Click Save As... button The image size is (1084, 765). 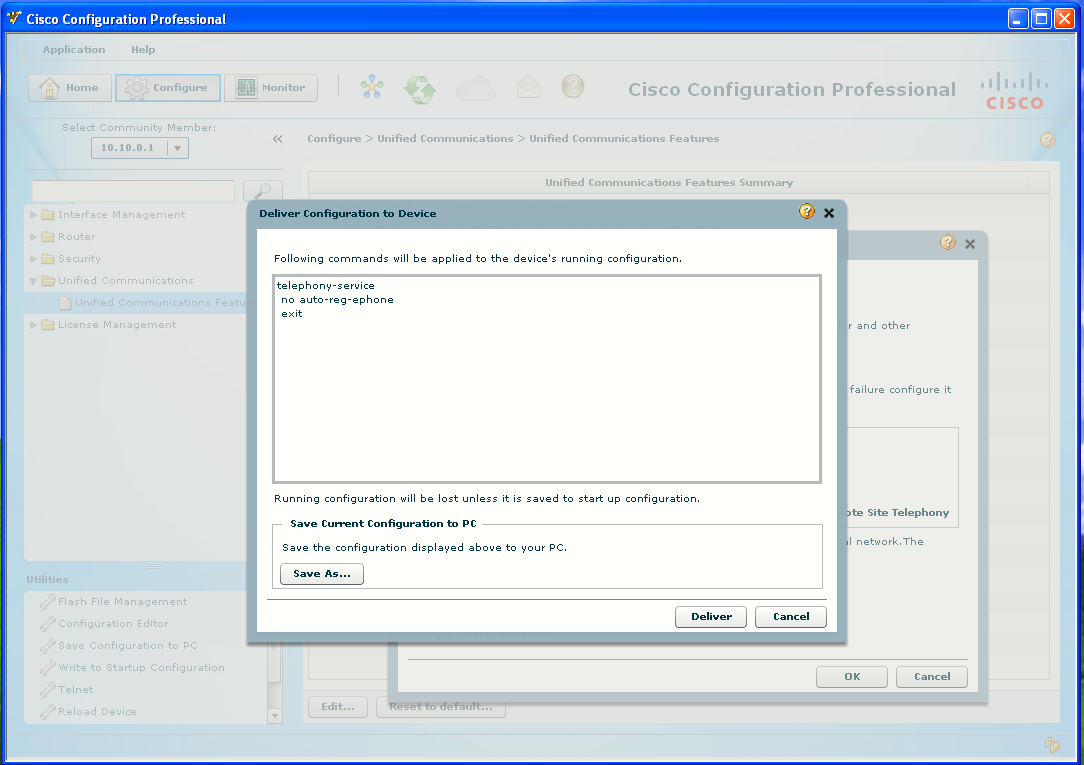point(321,574)
